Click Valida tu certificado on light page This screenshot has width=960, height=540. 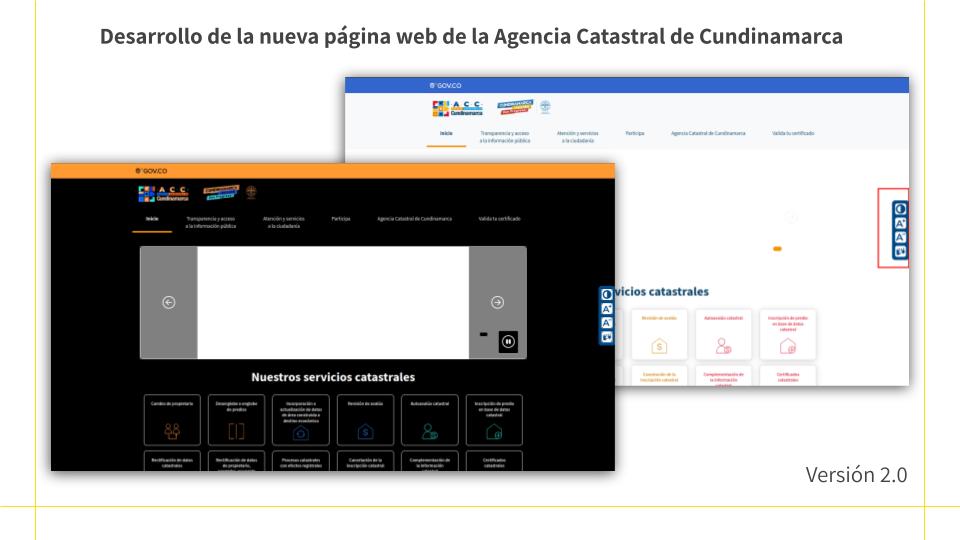tap(793, 133)
